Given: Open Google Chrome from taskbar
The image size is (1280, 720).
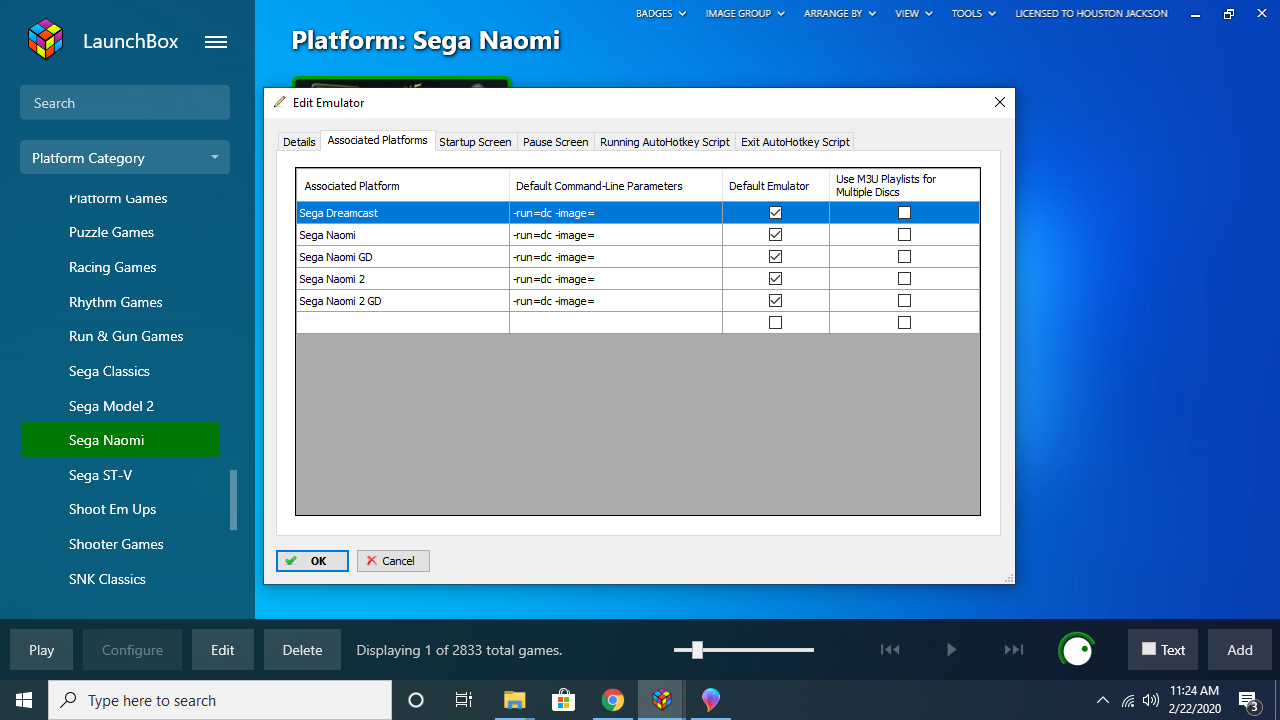Looking at the screenshot, I should [x=613, y=700].
